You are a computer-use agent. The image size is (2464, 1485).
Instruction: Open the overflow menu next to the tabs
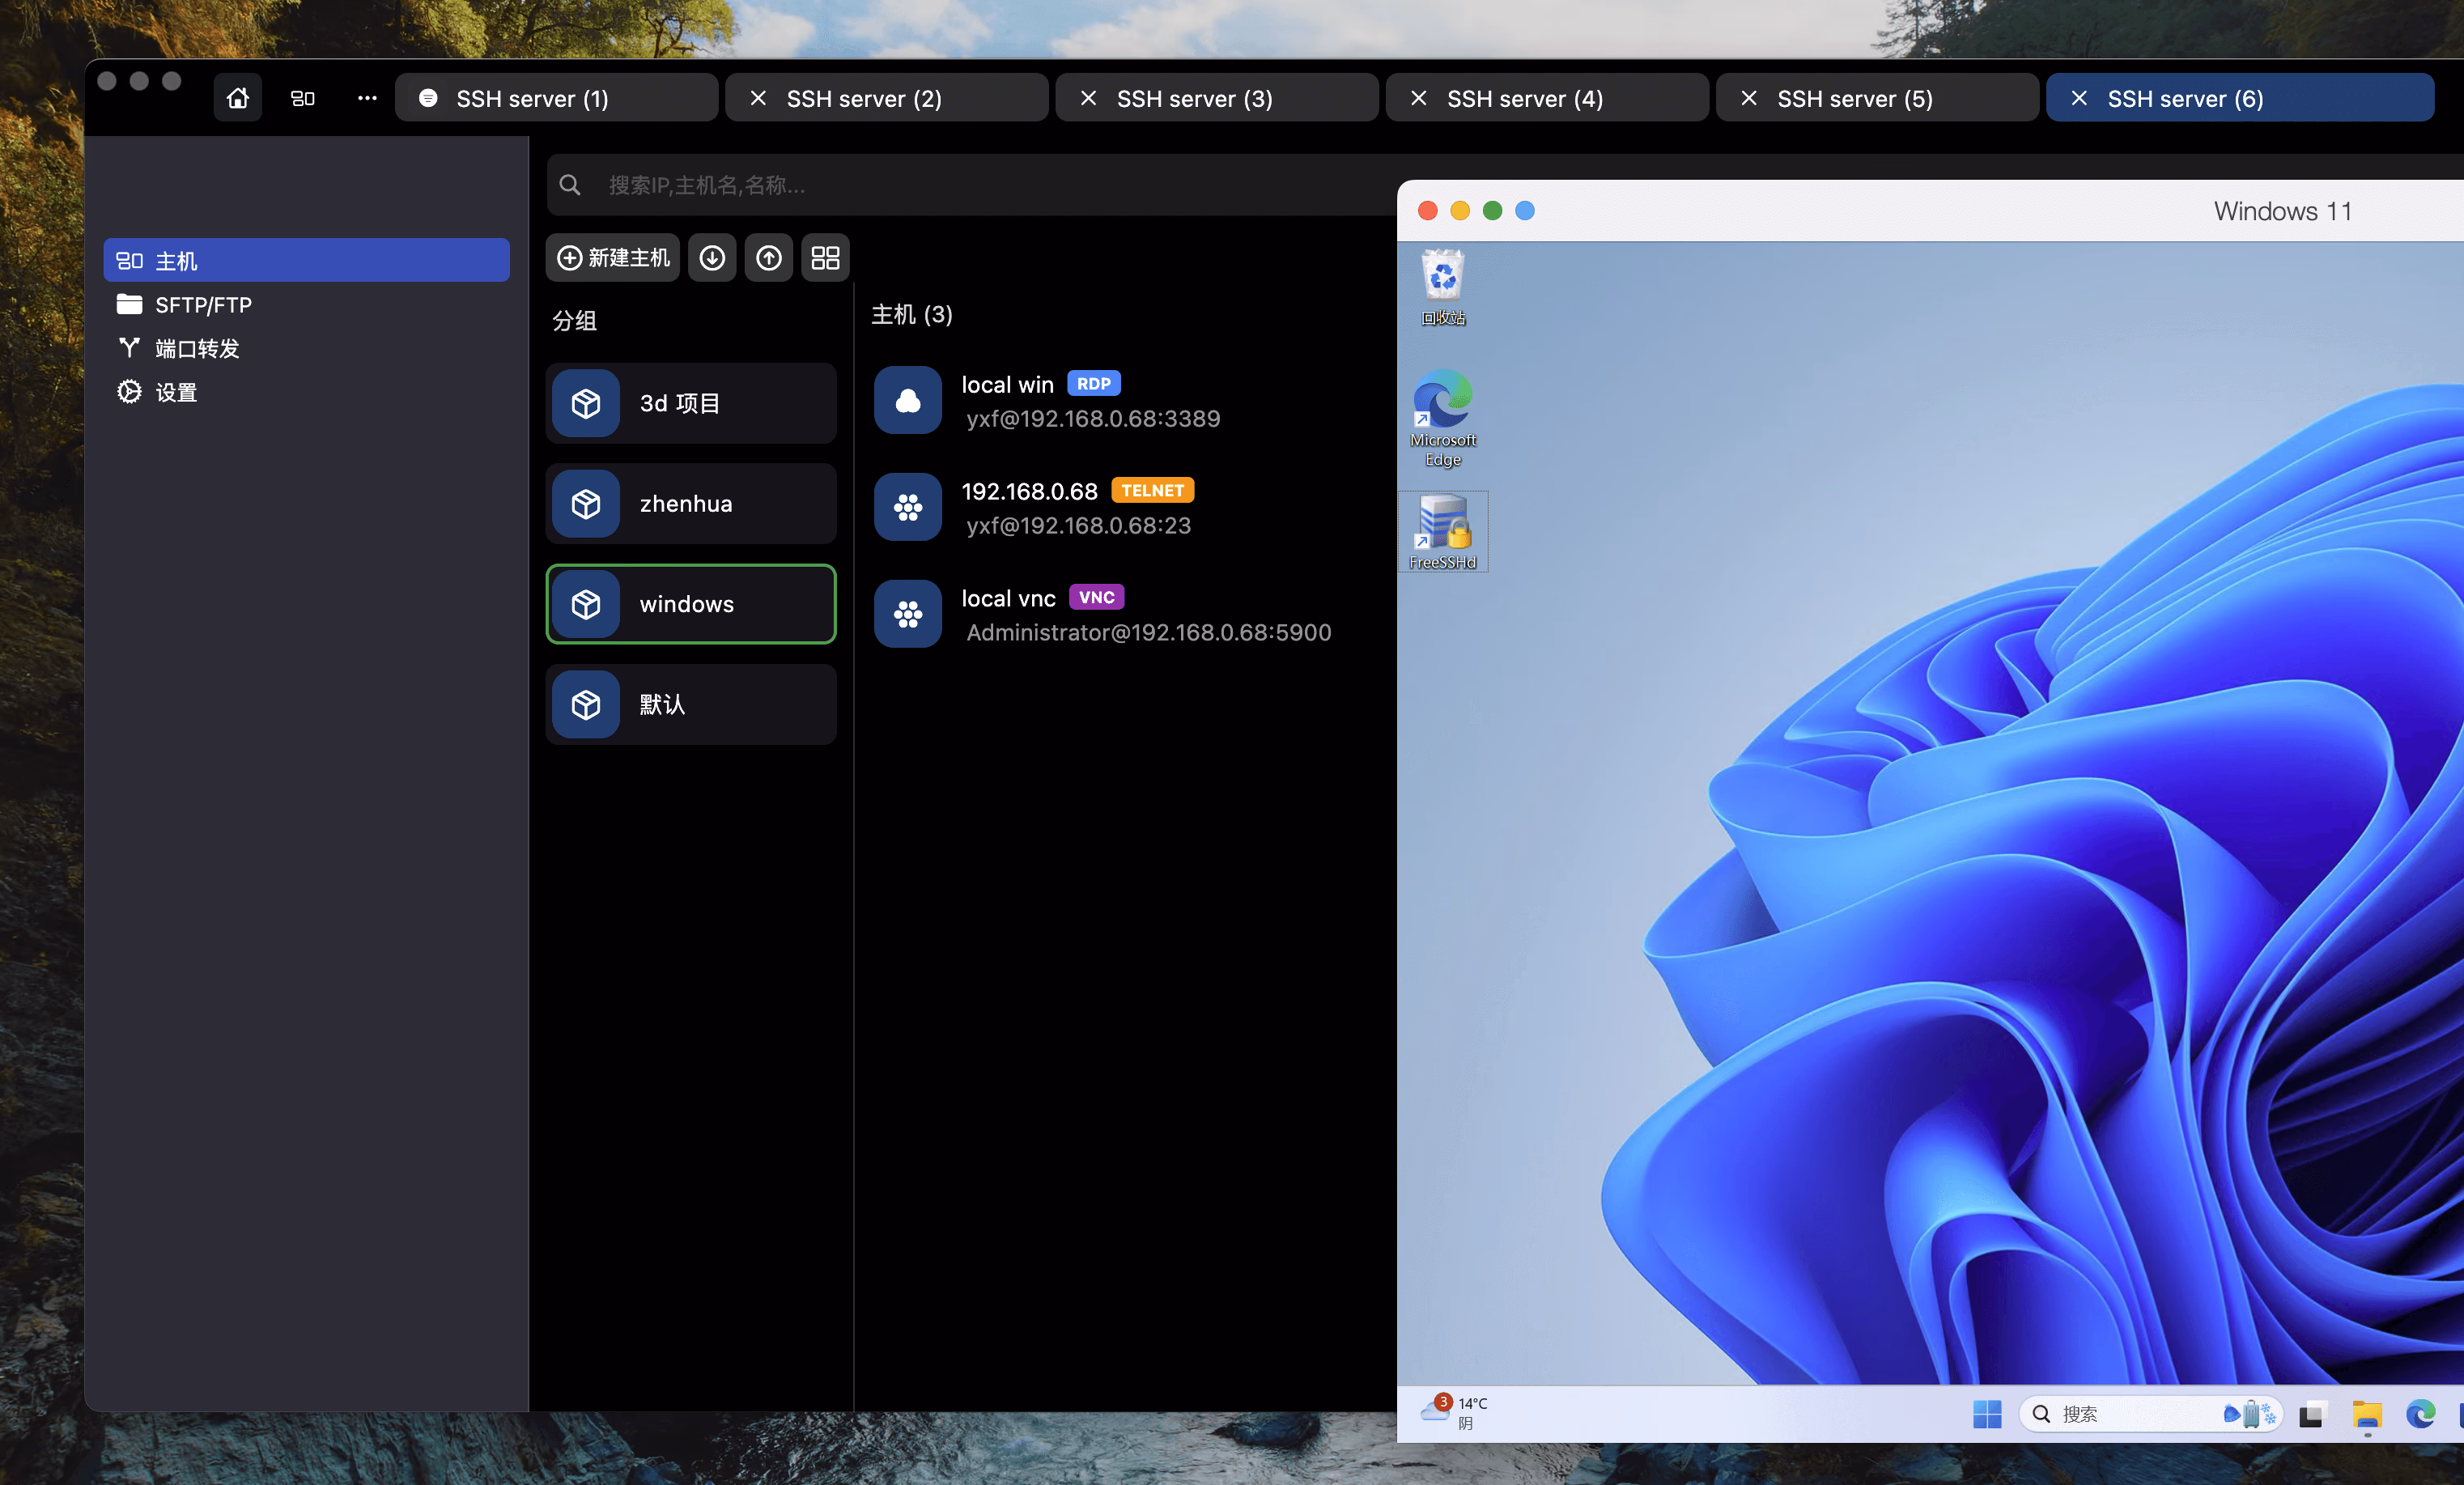point(366,97)
